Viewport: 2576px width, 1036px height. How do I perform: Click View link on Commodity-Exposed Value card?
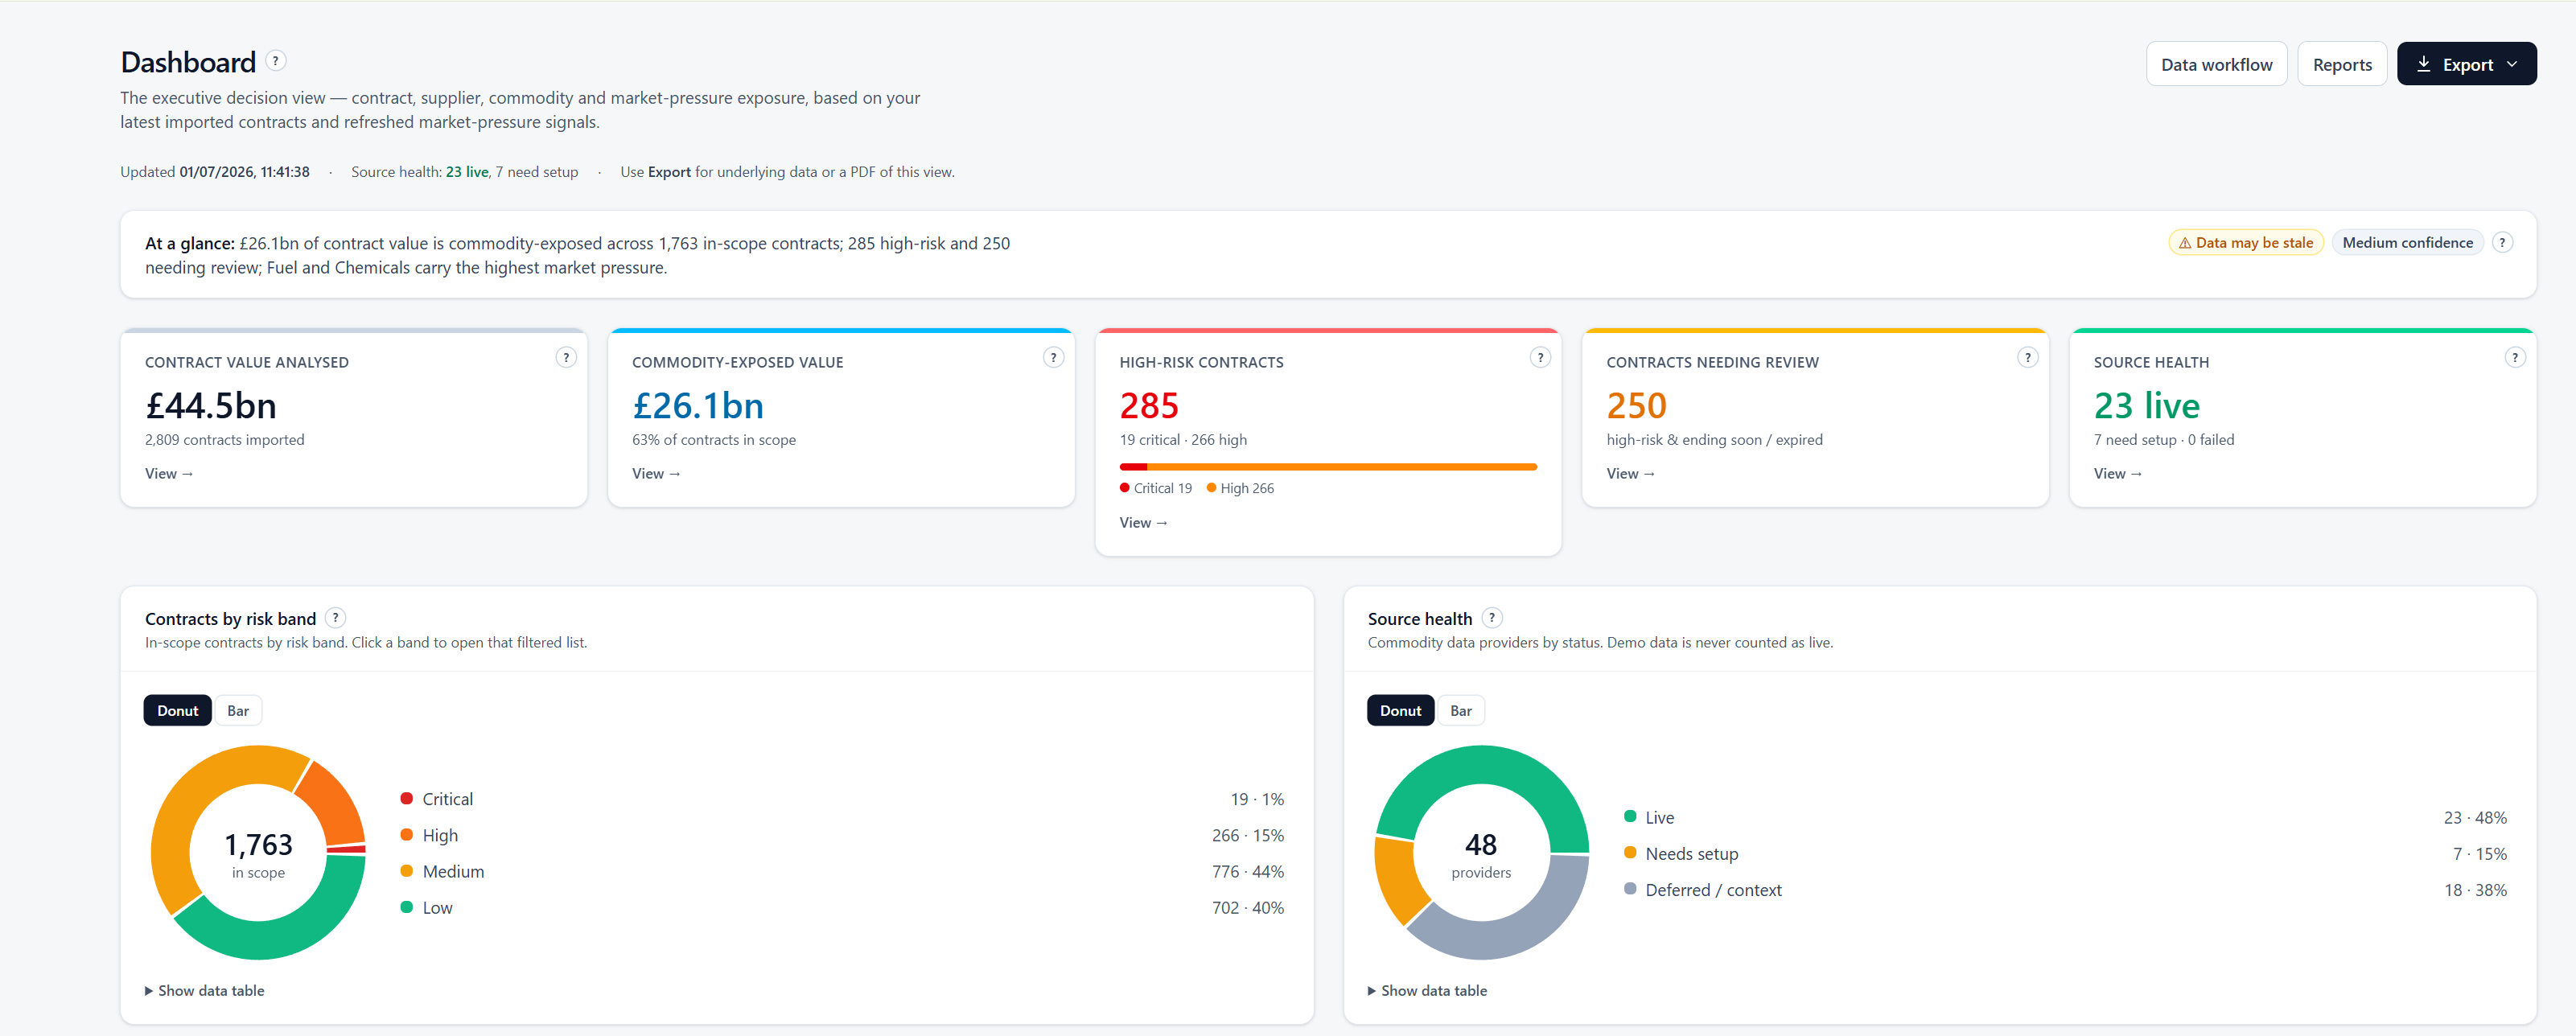click(x=656, y=473)
